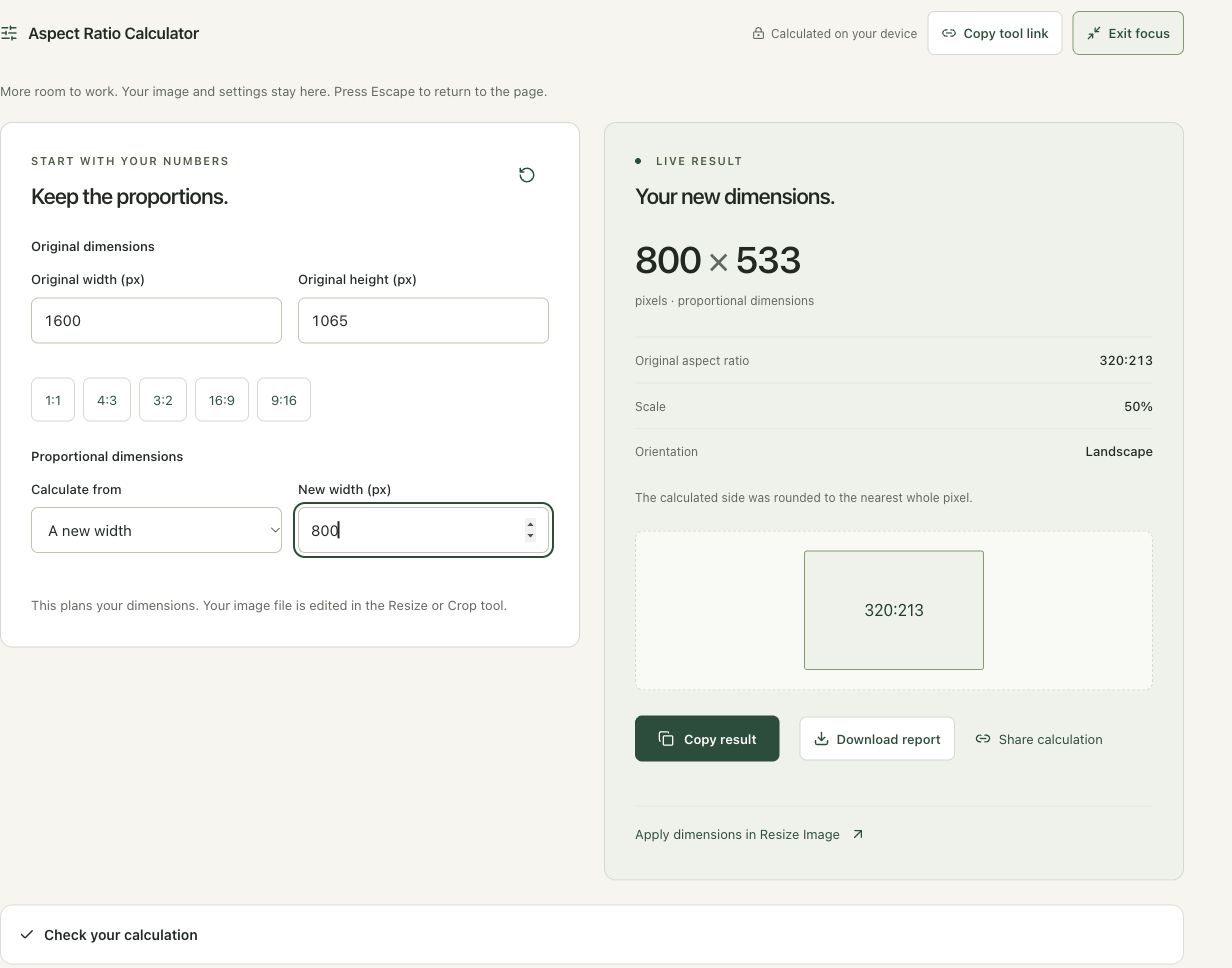Select the 9:16 ratio preset

[284, 400]
